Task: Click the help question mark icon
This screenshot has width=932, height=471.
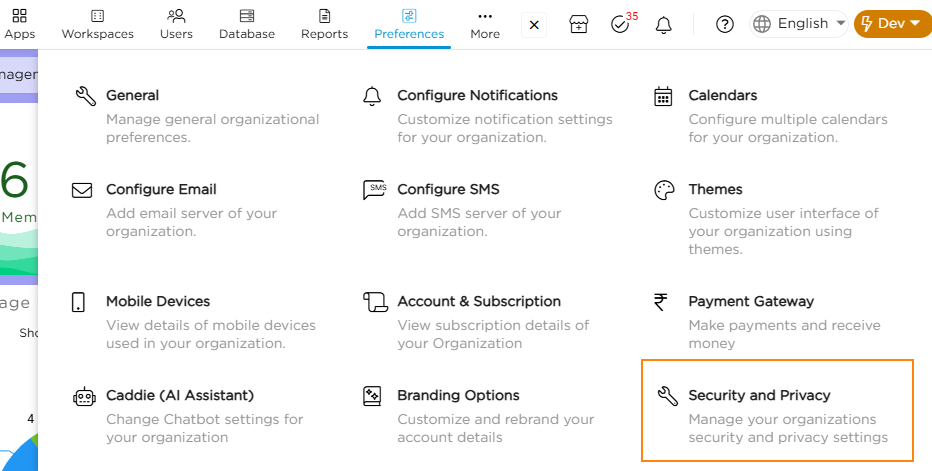Action: [725, 24]
